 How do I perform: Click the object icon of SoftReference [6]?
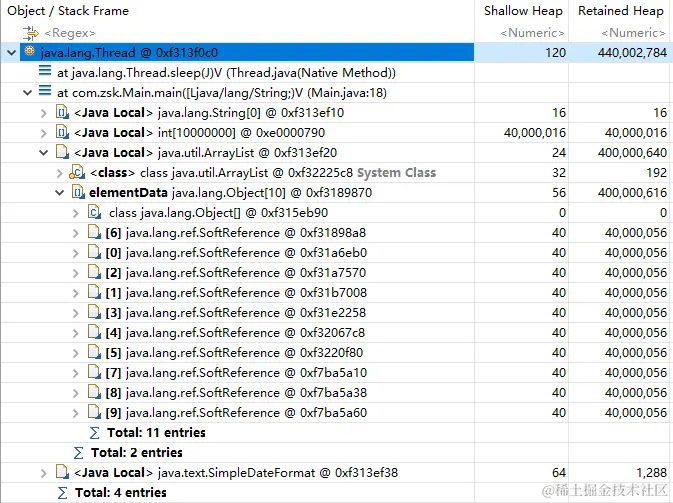click(x=94, y=232)
